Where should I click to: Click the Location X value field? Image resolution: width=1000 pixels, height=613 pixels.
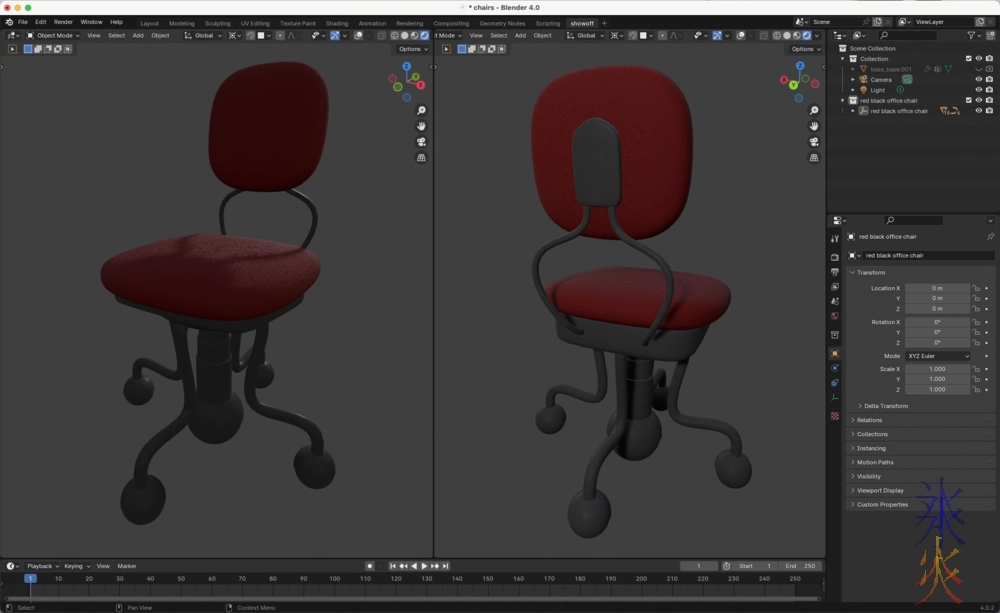point(937,288)
